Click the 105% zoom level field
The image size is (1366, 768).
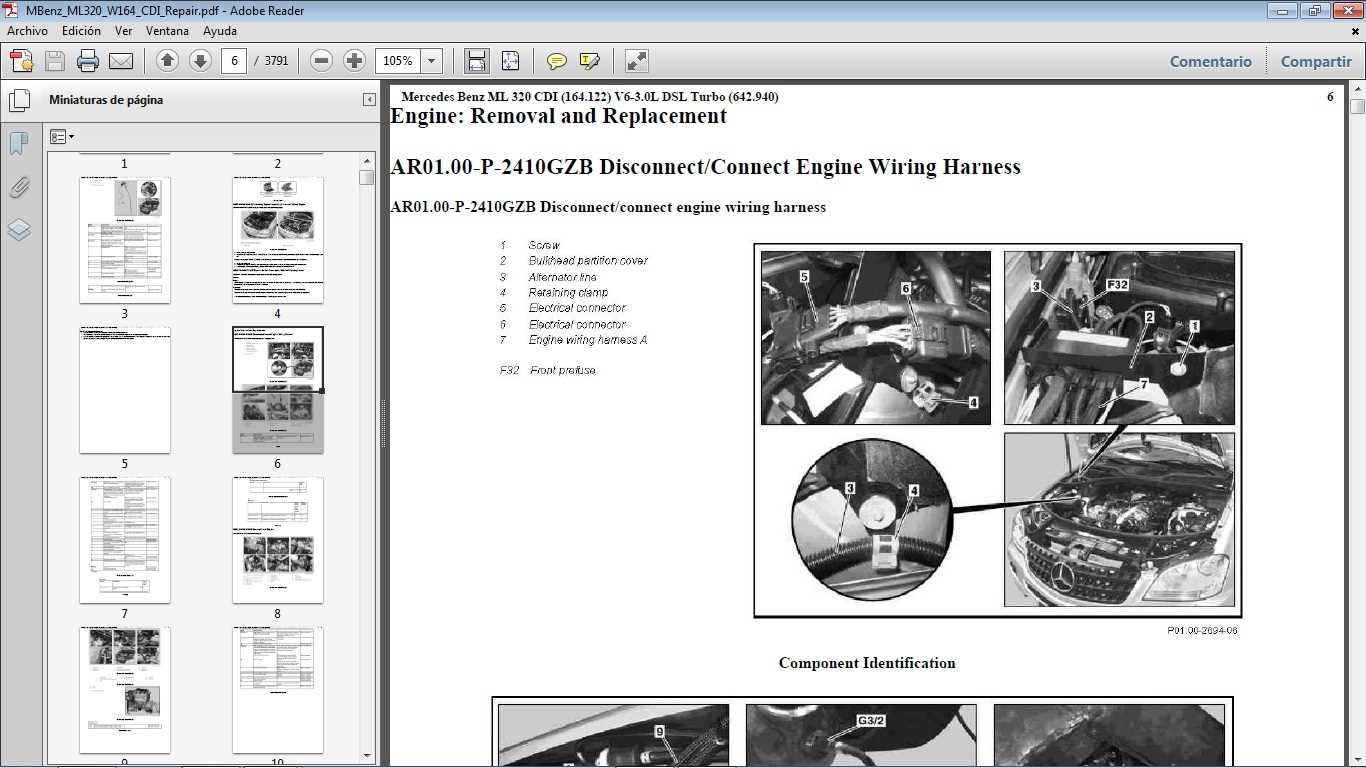[398, 61]
